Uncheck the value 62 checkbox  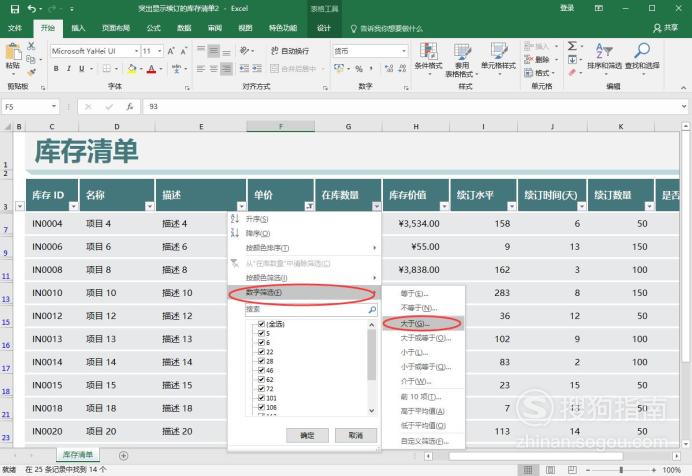coord(261,379)
